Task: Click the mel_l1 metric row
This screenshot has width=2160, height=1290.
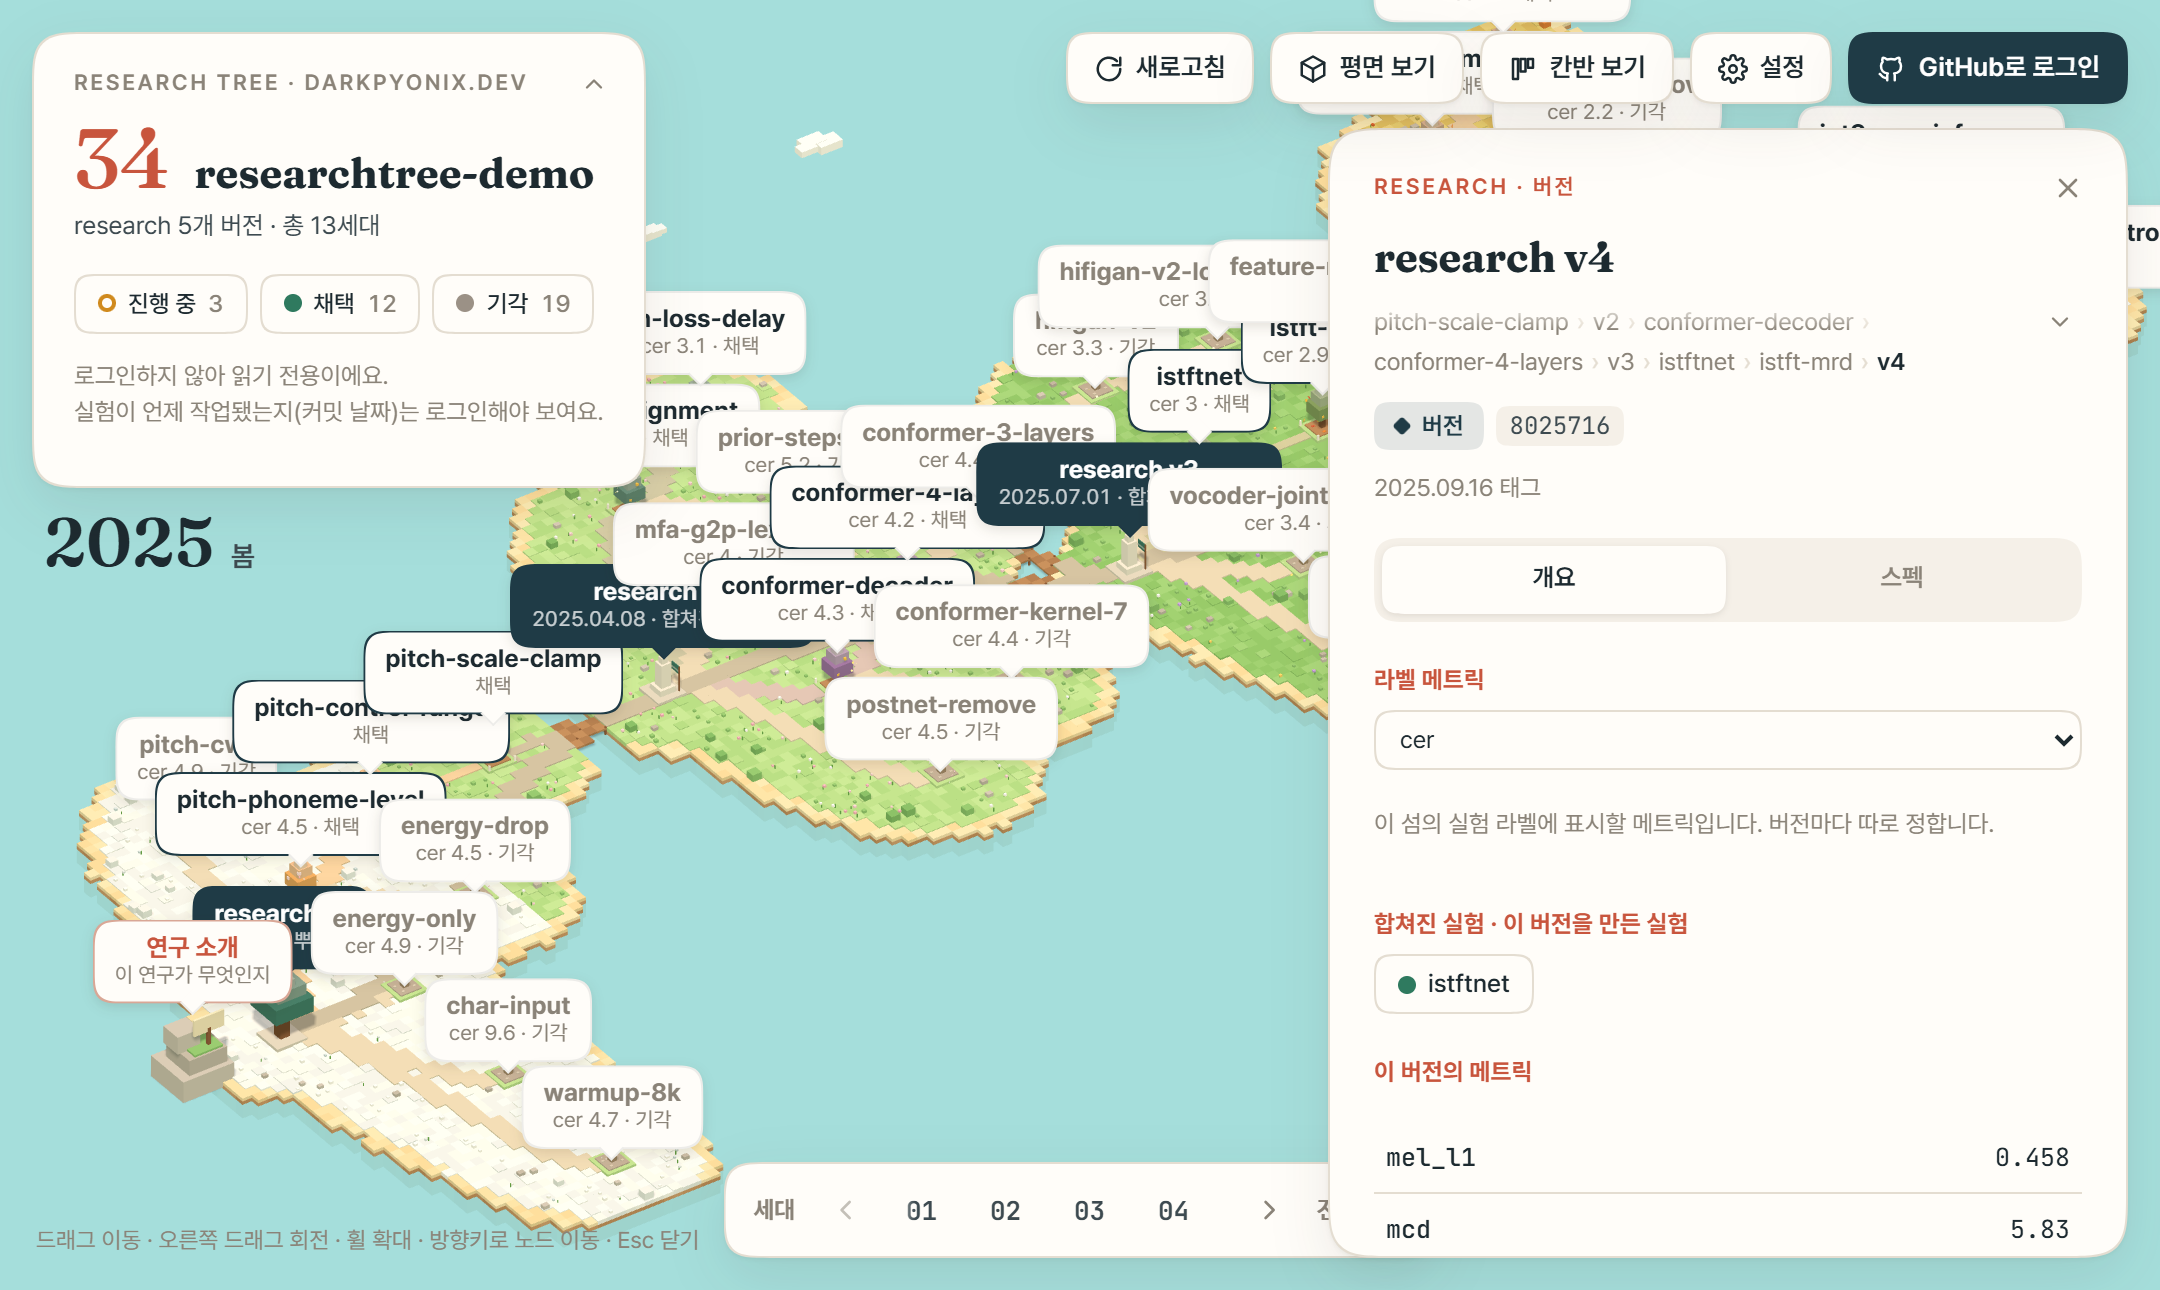Action: (1727, 1158)
